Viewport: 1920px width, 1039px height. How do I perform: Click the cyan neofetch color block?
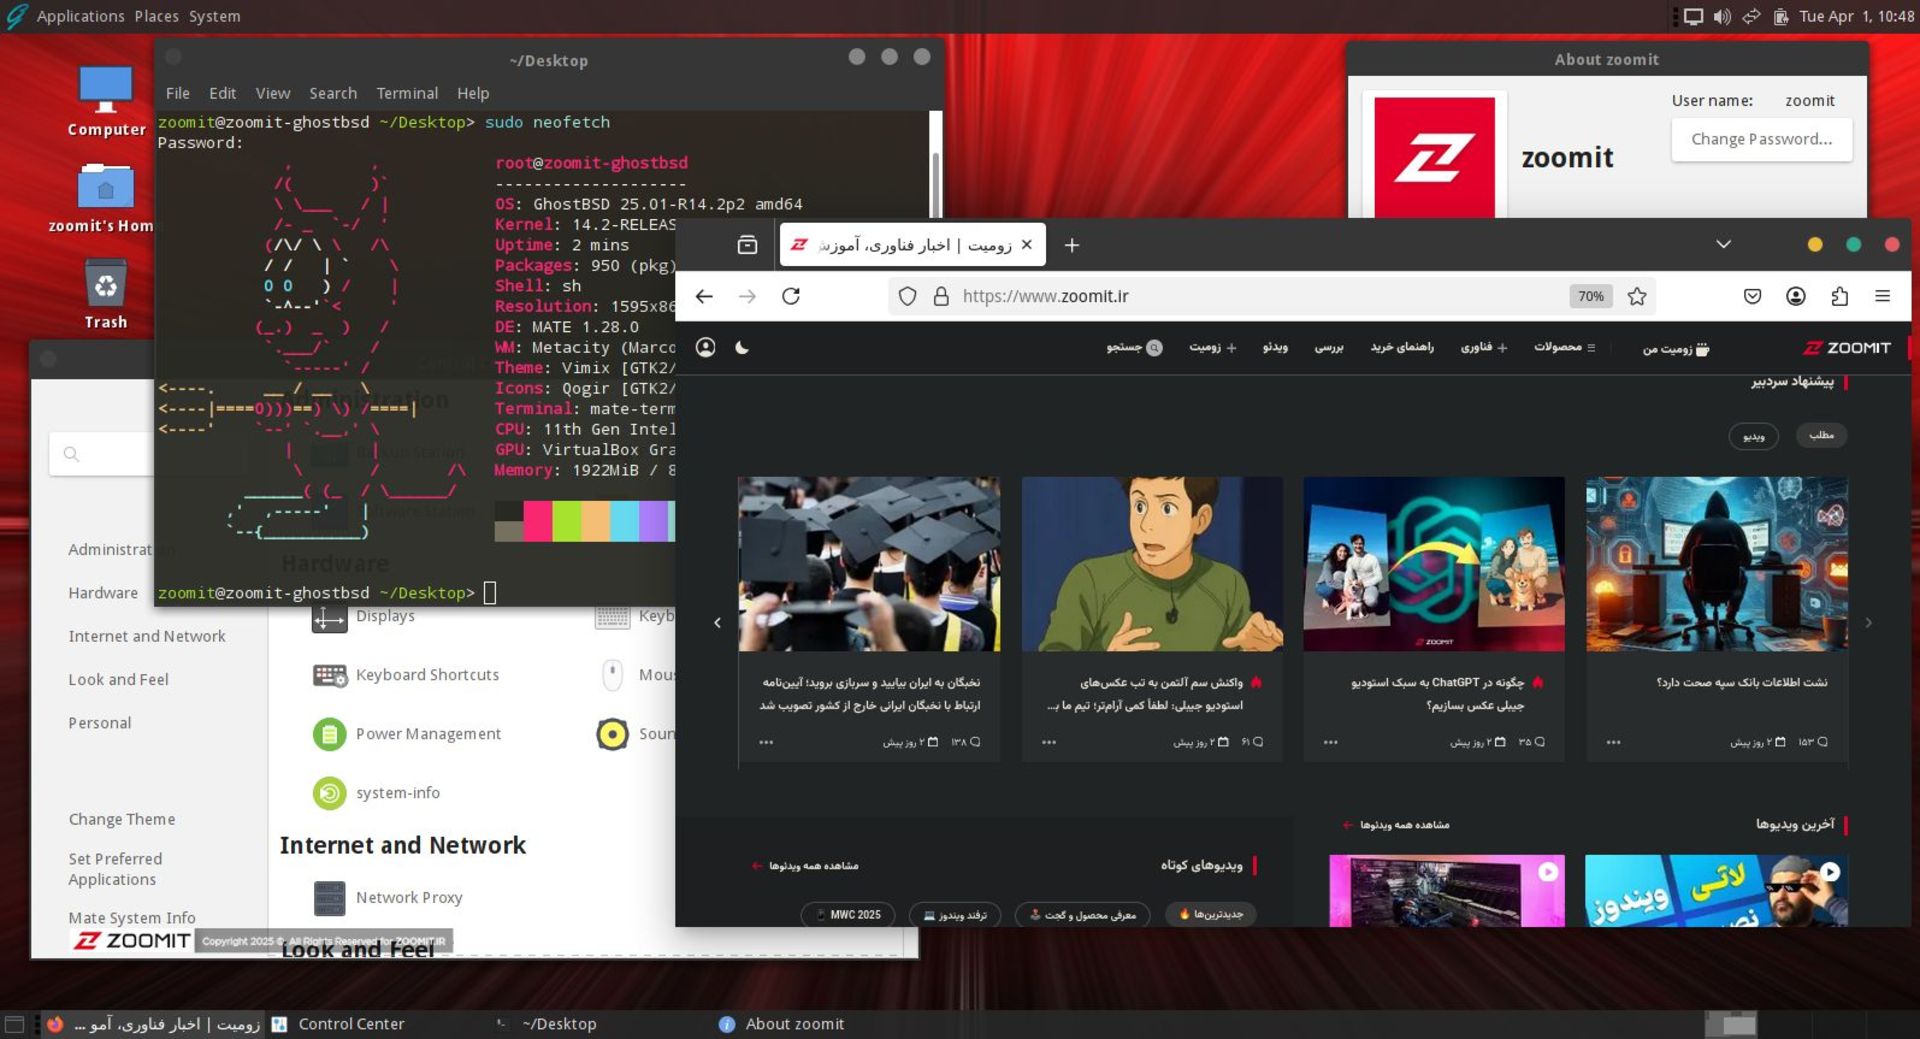pyautogui.click(x=625, y=521)
